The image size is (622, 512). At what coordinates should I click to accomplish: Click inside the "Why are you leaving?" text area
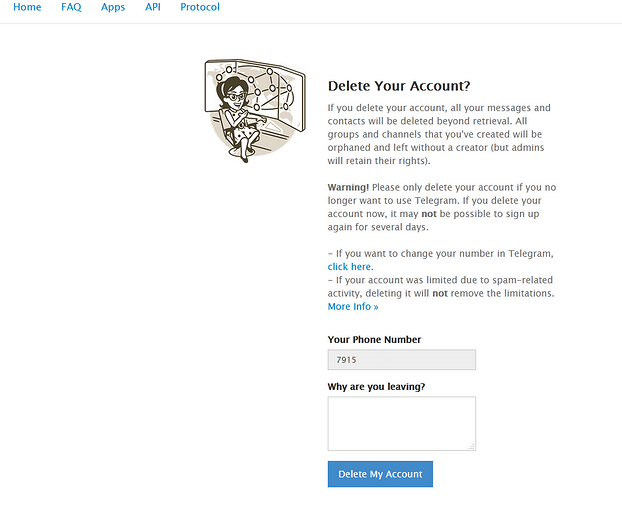pos(401,424)
